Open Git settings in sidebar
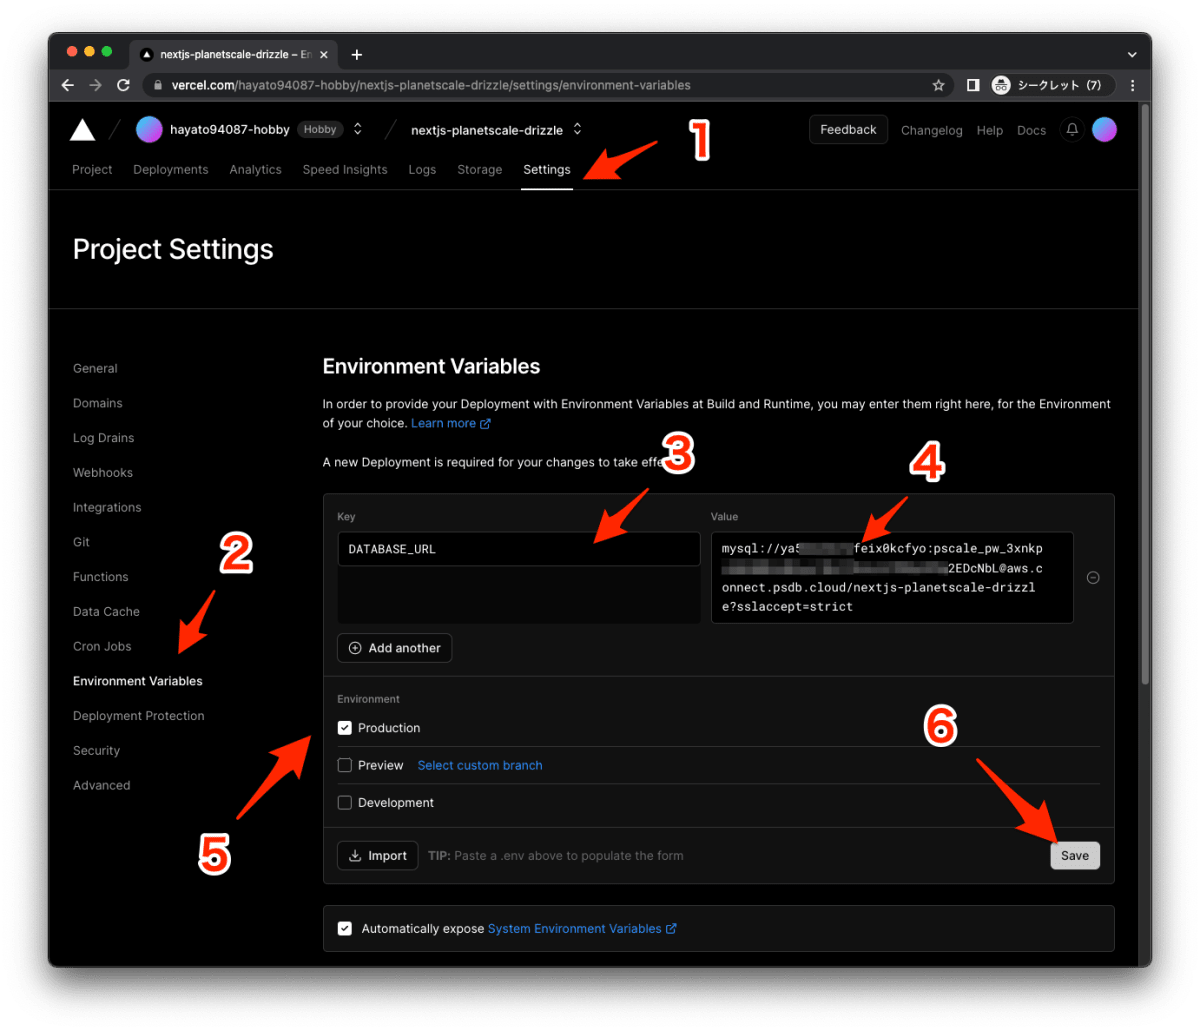The width and height of the screenshot is (1200, 1031). tap(81, 542)
